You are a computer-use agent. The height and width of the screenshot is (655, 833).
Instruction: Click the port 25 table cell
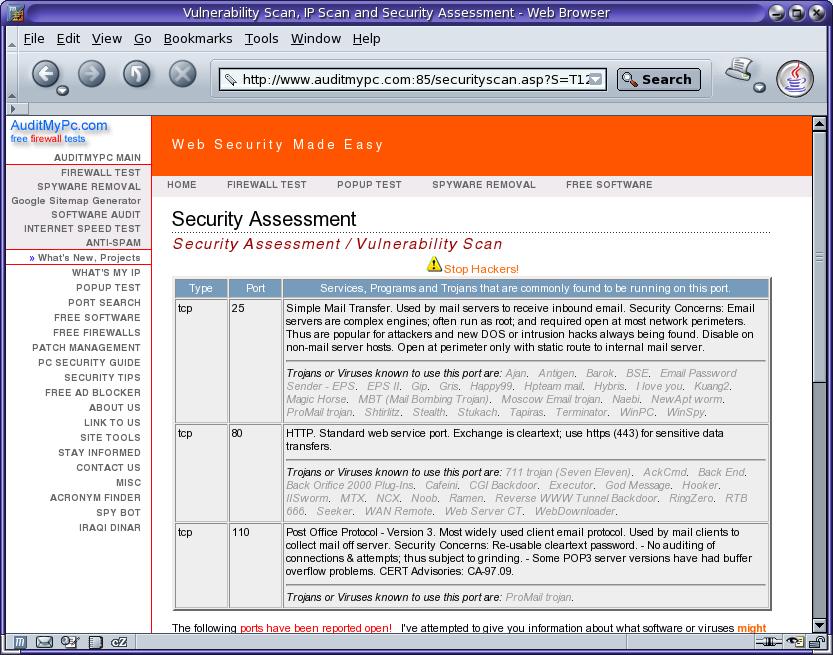(255, 361)
